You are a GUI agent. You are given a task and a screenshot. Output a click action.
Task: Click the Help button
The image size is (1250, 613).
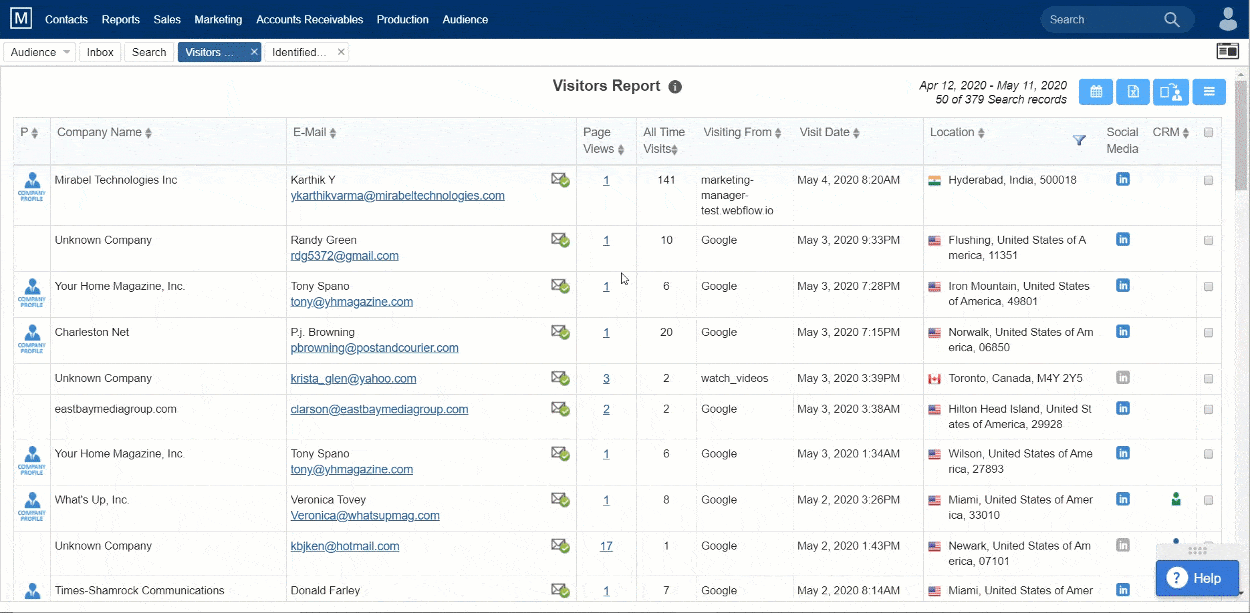[x=1197, y=578]
